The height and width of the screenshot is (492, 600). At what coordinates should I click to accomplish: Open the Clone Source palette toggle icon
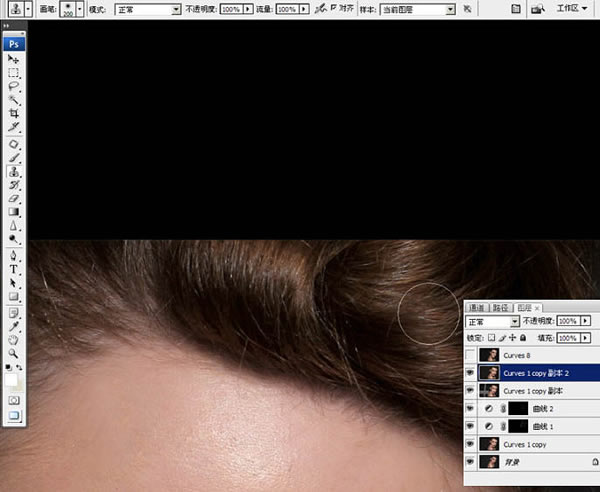[x=516, y=9]
